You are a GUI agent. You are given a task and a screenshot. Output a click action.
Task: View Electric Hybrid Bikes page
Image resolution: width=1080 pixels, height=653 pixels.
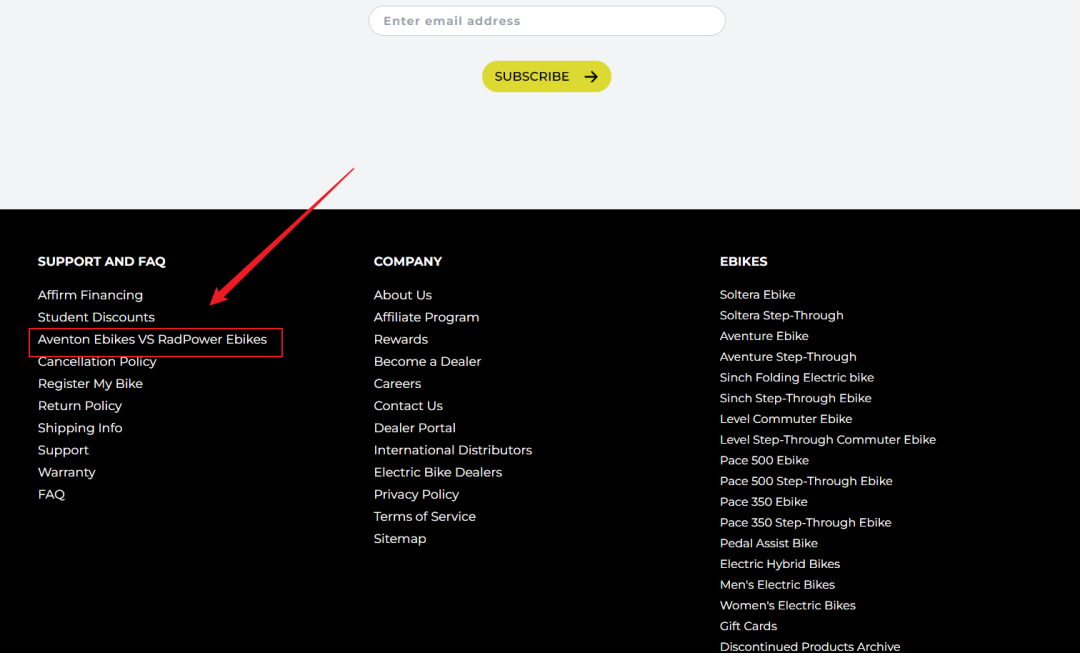click(x=780, y=563)
